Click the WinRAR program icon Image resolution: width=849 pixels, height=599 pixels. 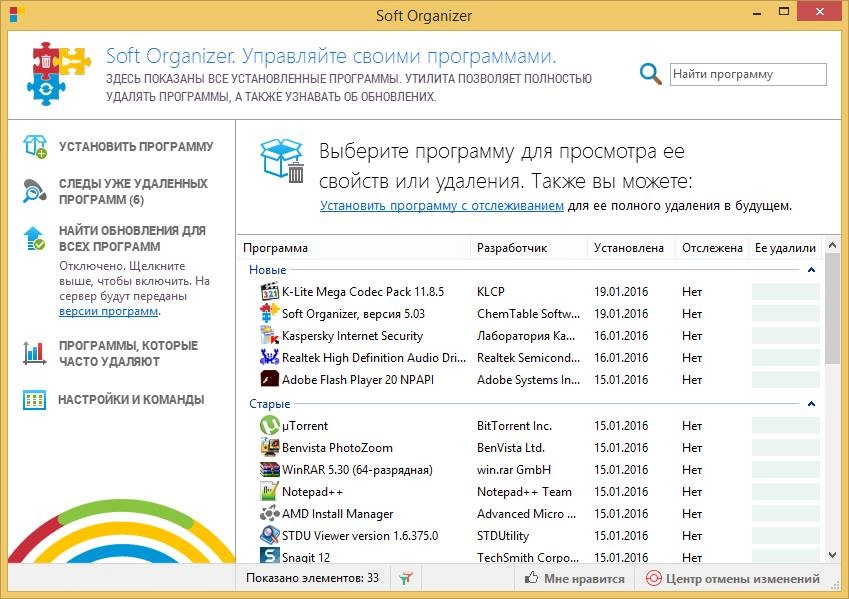tap(270, 470)
